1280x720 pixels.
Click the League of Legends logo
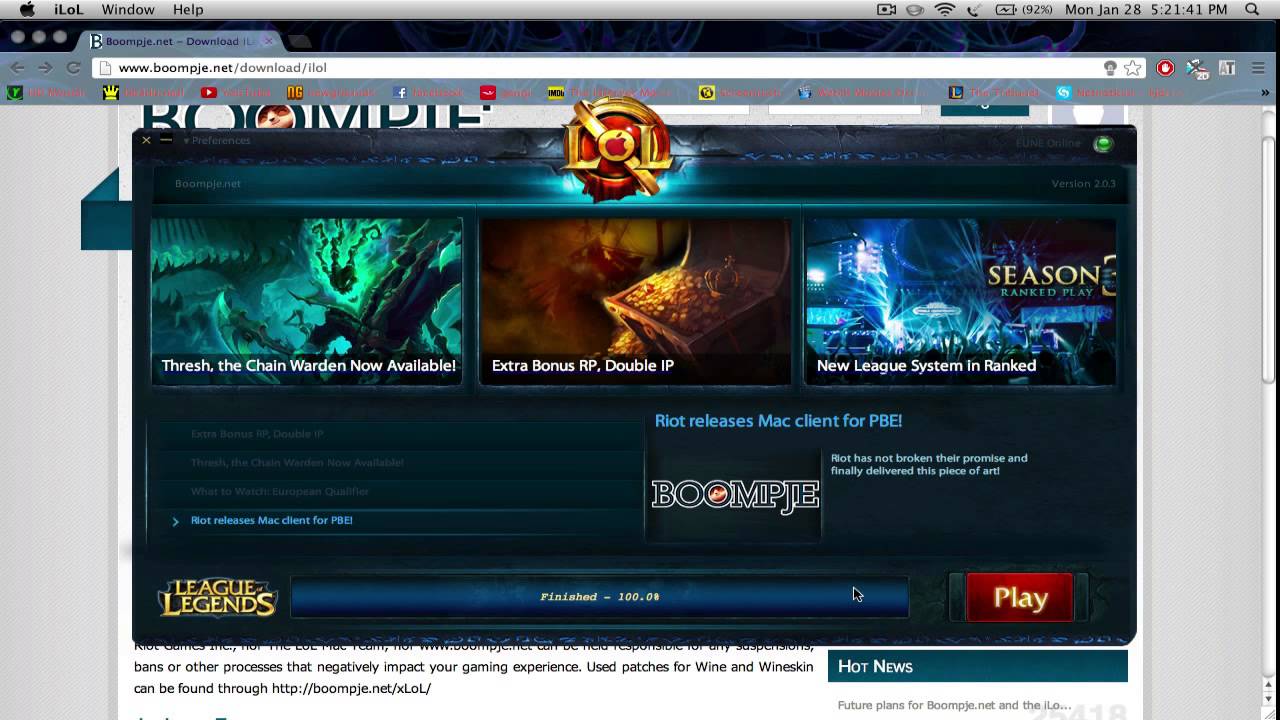[217, 597]
